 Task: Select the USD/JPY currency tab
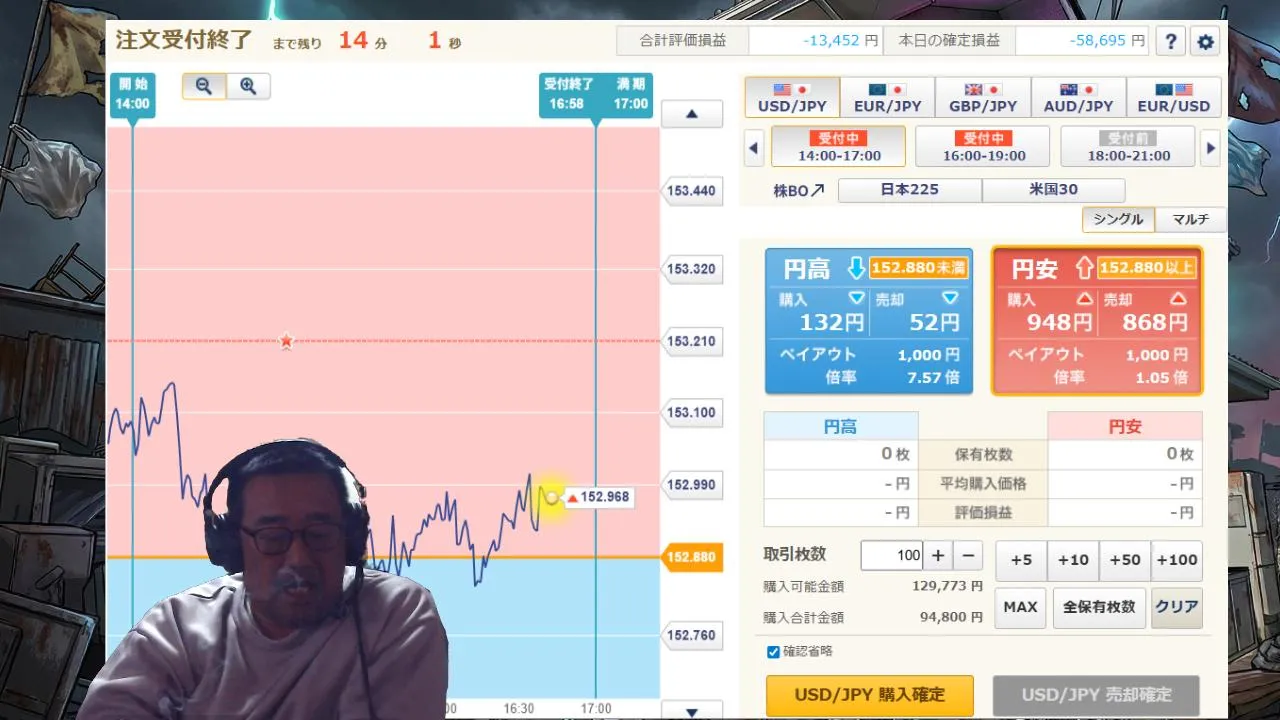(x=792, y=98)
